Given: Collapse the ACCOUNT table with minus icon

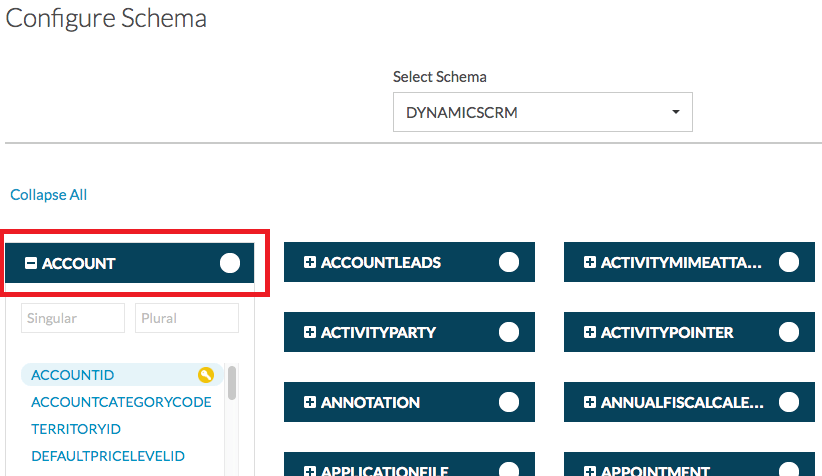Looking at the screenshot, I should tap(31, 264).
